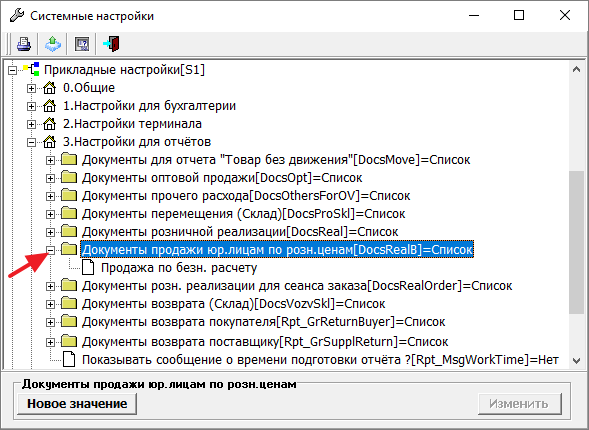
Task: Select the 0.Общие house icon
Action: (50, 88)
